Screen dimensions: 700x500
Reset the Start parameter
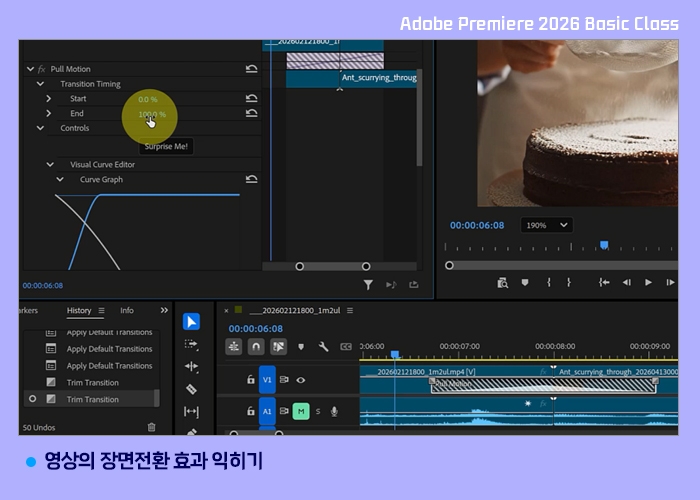point(252,98)
